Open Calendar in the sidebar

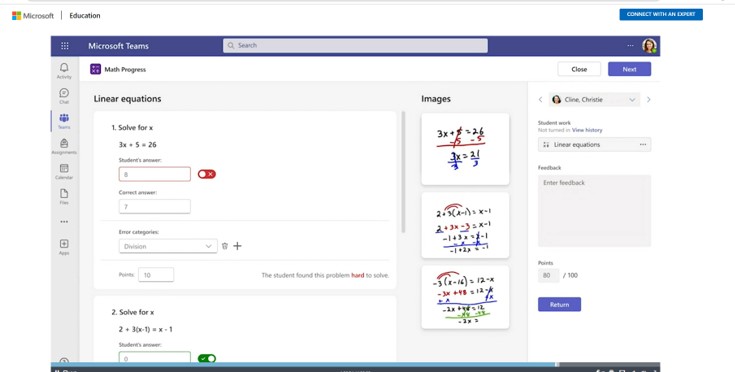pos(64,172)
